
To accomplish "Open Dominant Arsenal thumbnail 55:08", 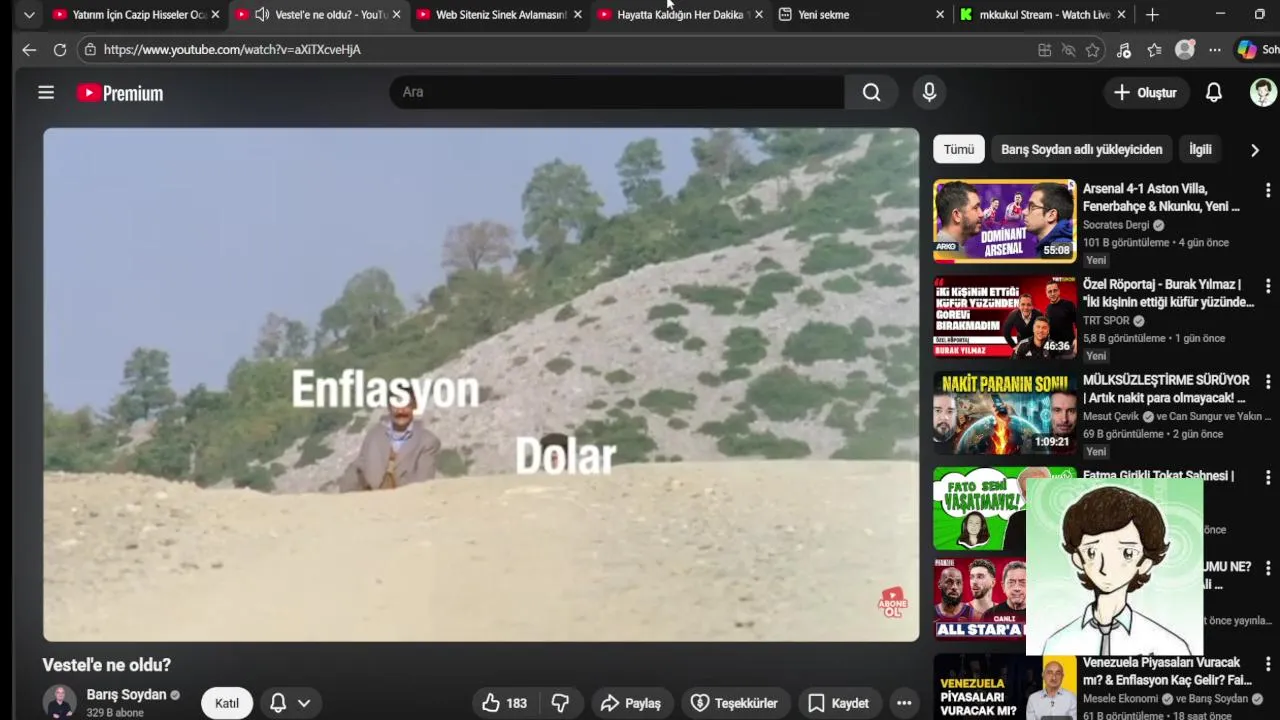I will coord(1004,220).
